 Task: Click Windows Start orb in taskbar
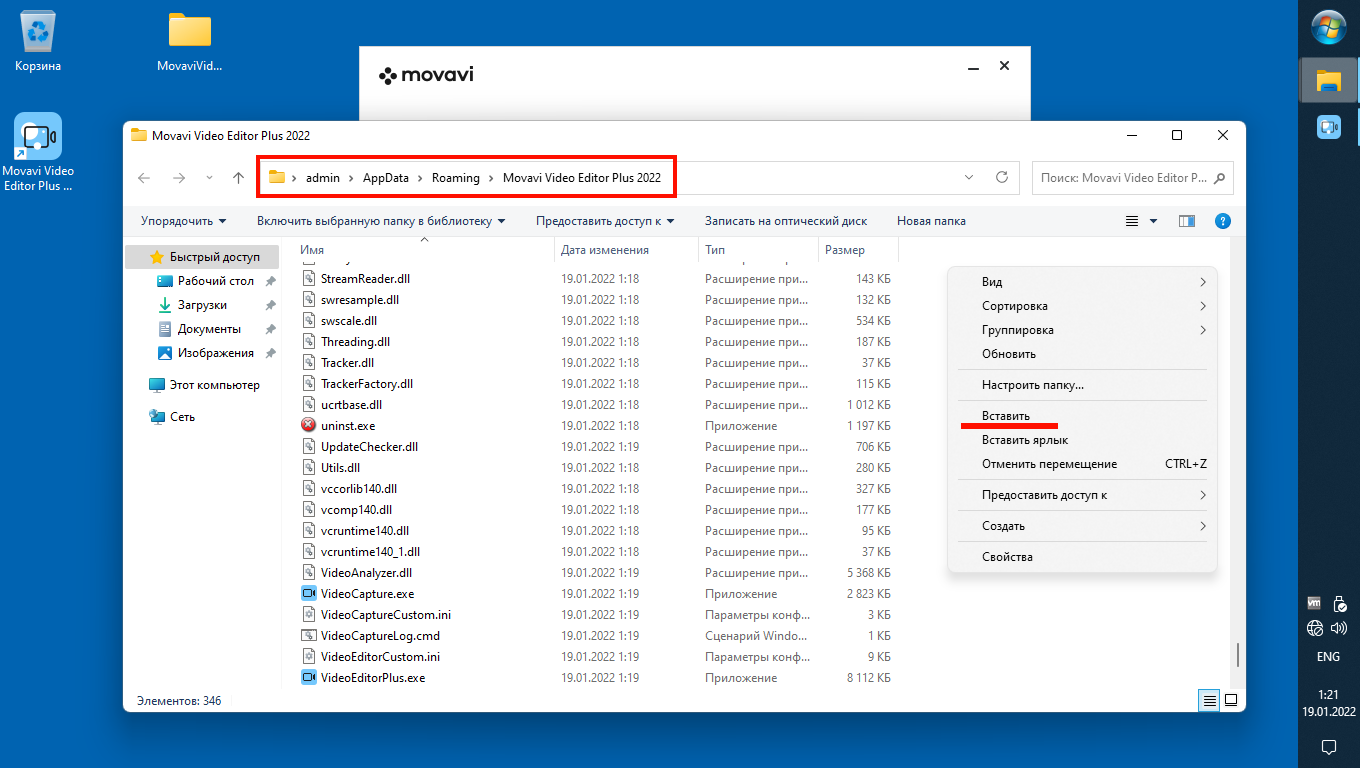(x=1328, y=27)
